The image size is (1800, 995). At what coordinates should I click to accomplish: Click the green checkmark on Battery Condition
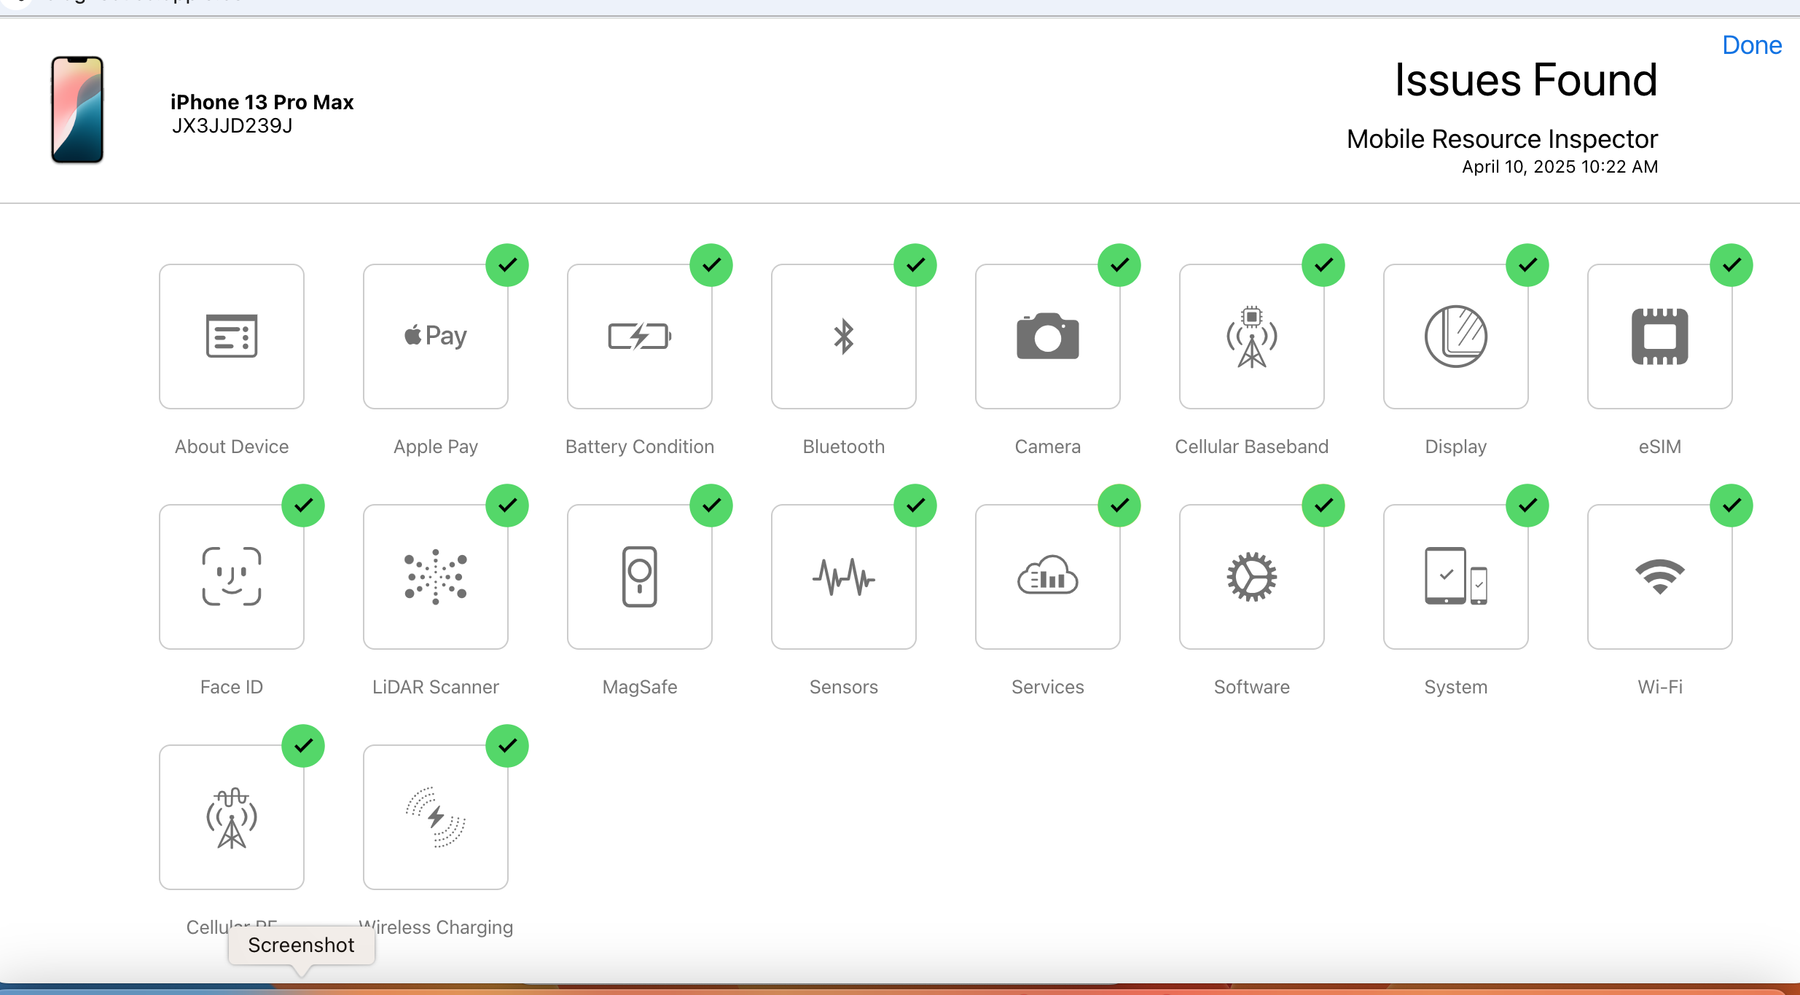pyautogui.click(x=711, y=265)
